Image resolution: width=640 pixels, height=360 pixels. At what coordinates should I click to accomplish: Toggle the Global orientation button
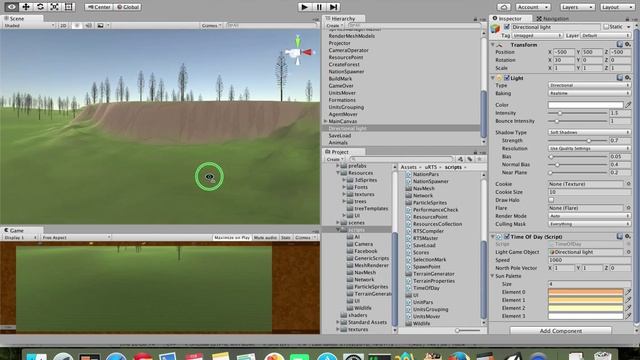[128, 7]
